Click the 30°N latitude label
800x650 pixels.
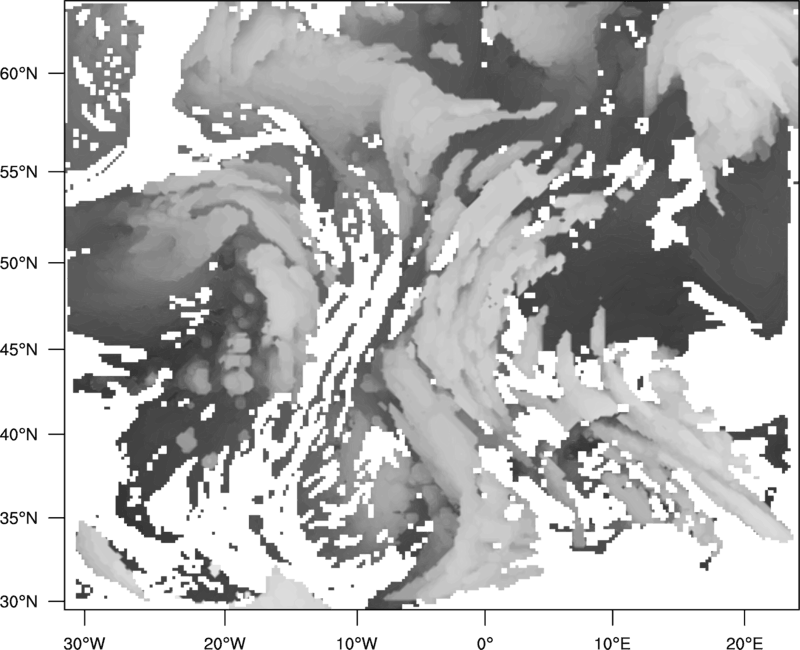tap(19, 602)
